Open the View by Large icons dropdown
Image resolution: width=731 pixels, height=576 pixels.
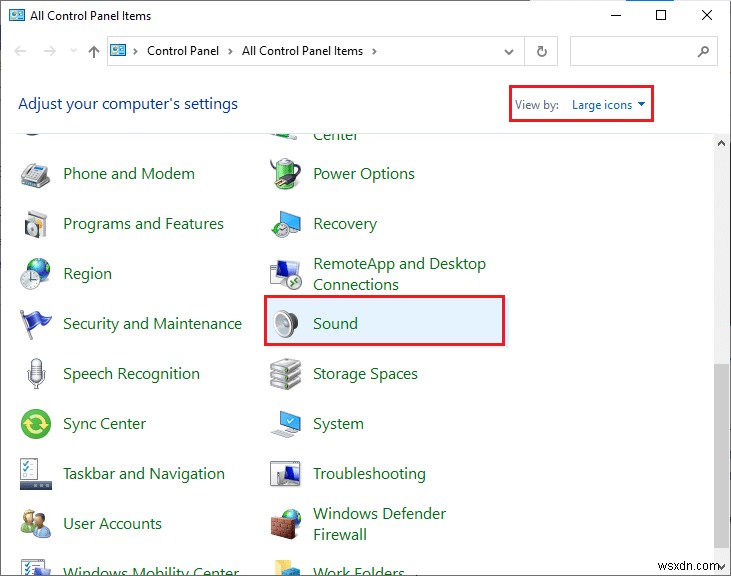[608, 105]
